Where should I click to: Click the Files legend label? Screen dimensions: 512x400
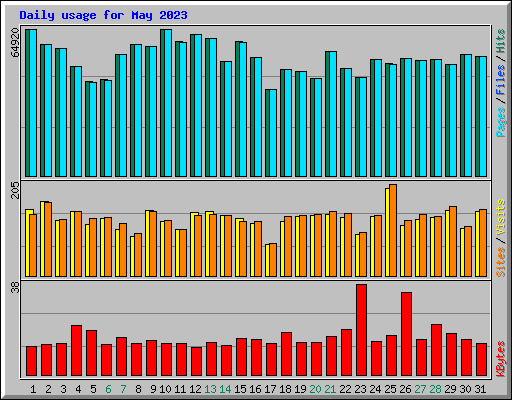(501, 80)
